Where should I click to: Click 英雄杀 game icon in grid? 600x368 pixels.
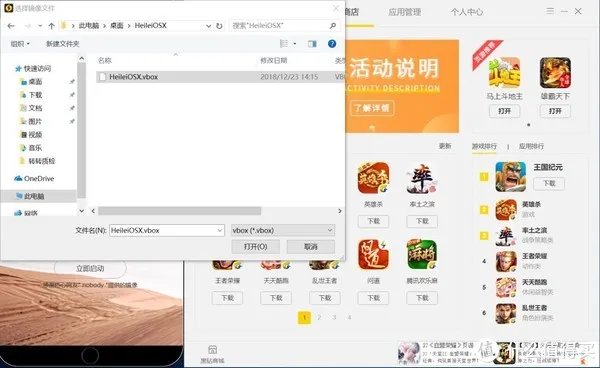click(373, 178)
